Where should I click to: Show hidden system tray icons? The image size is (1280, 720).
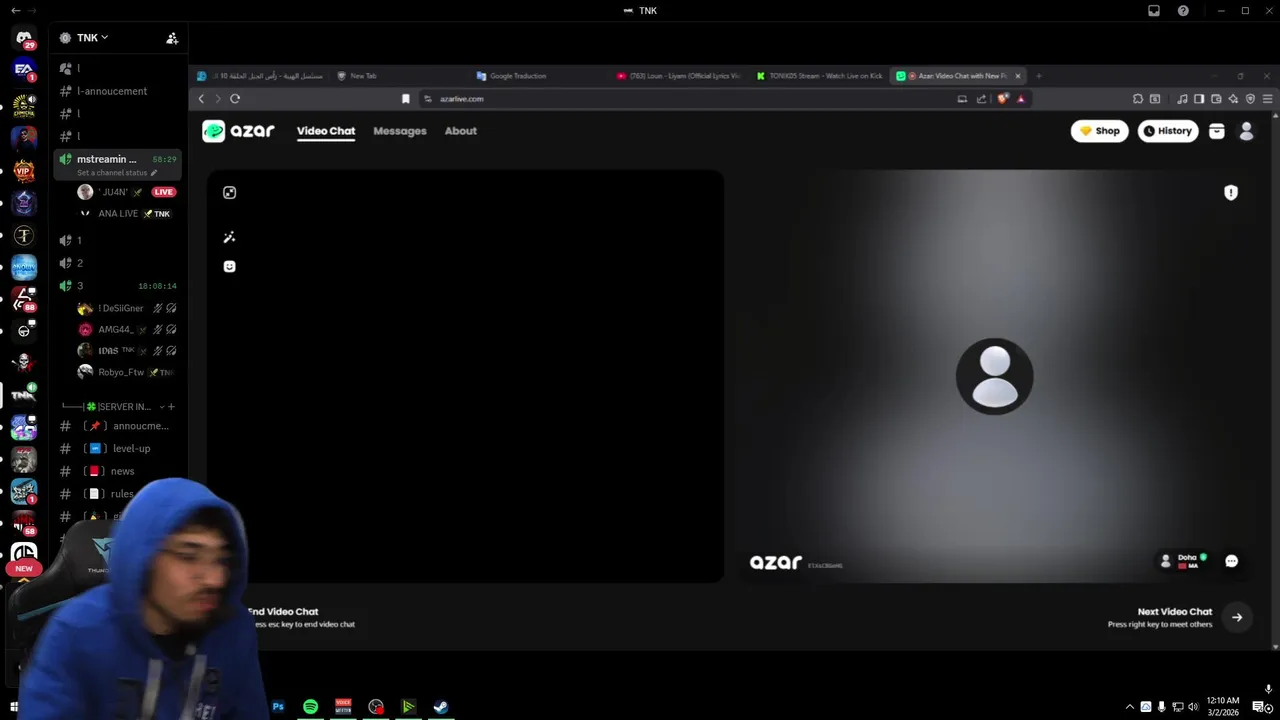tap(1130, 707)
